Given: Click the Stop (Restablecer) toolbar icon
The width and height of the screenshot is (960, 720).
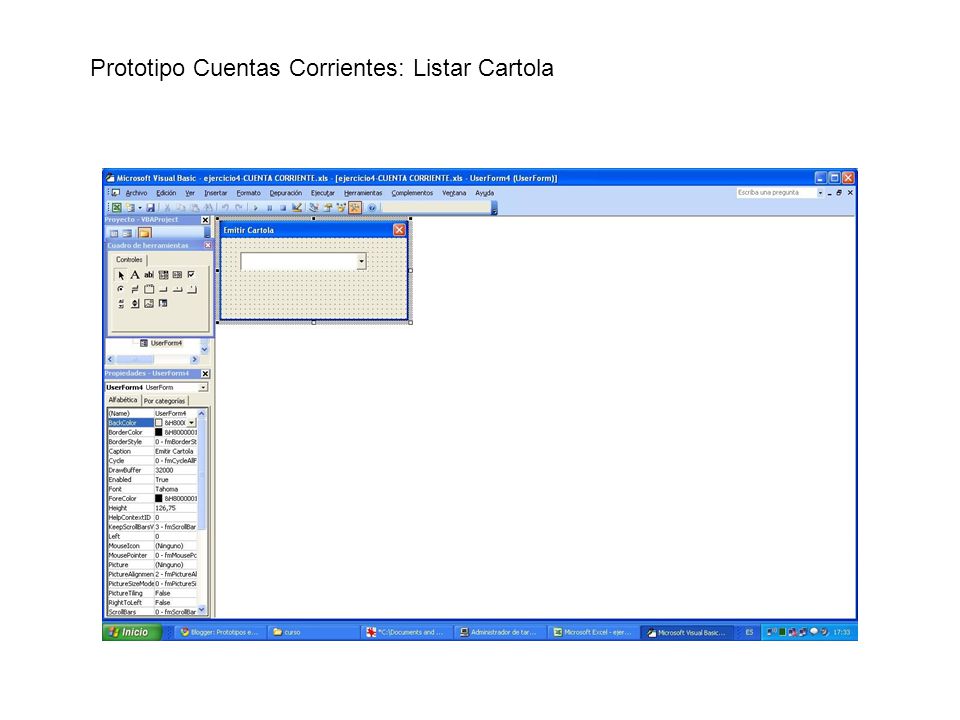Looking at the screenshot, I should tap(283, 208).
